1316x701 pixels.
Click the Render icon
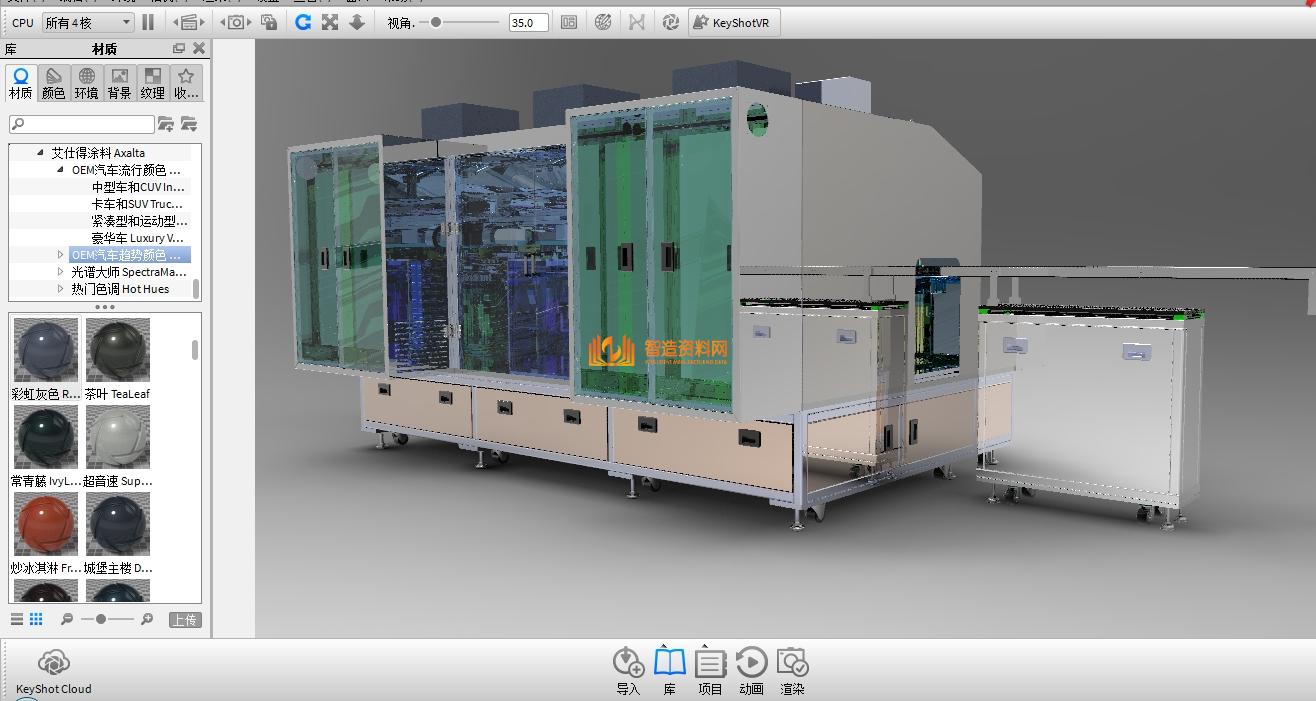click(x=792, y=670)
